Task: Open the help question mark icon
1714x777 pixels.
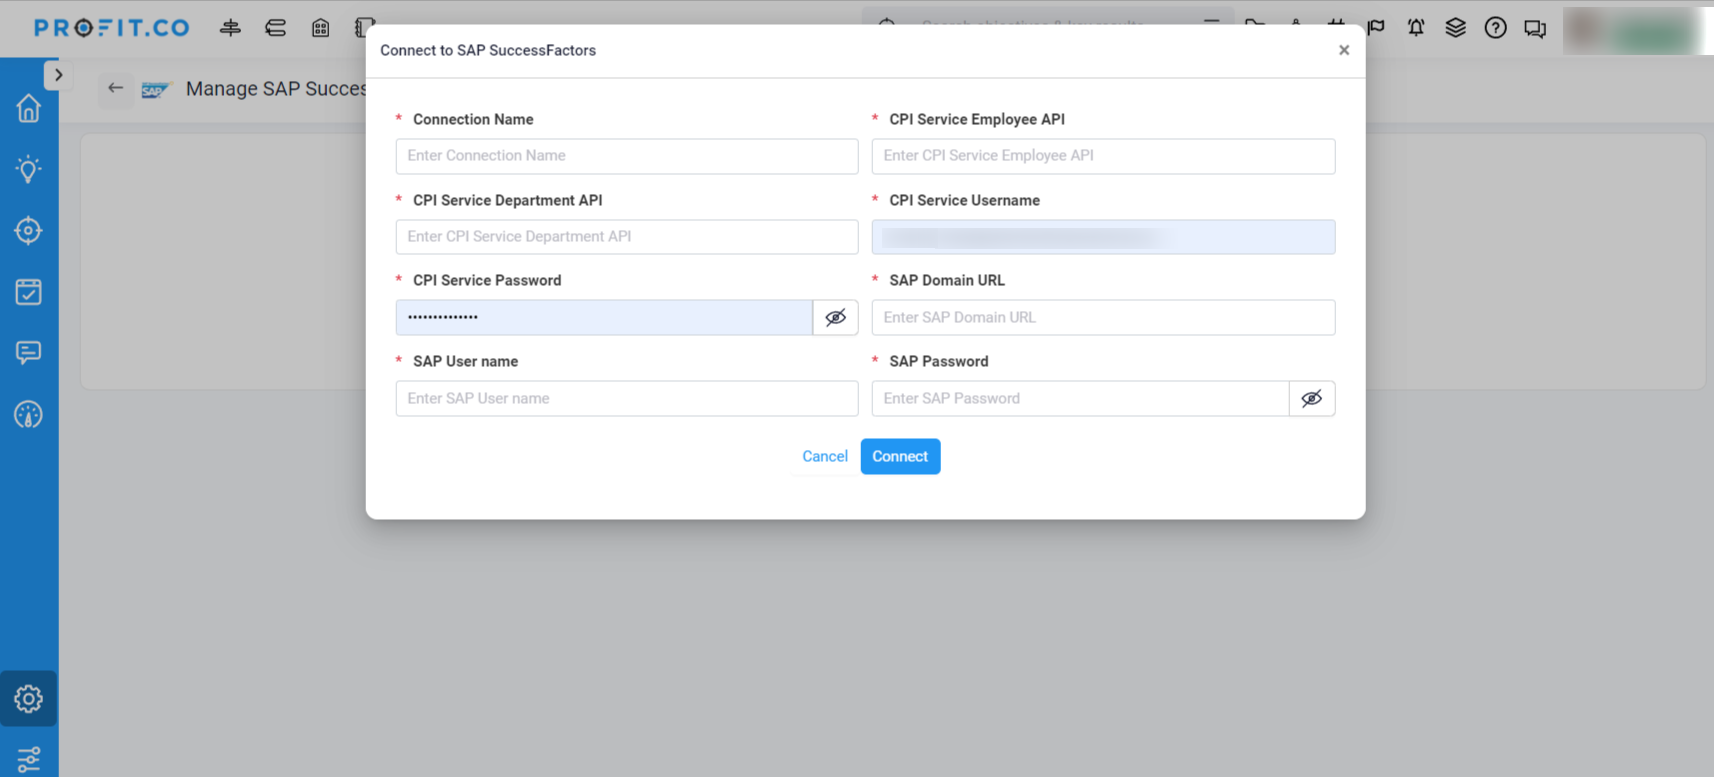Action: click(x=1495, y=28)
